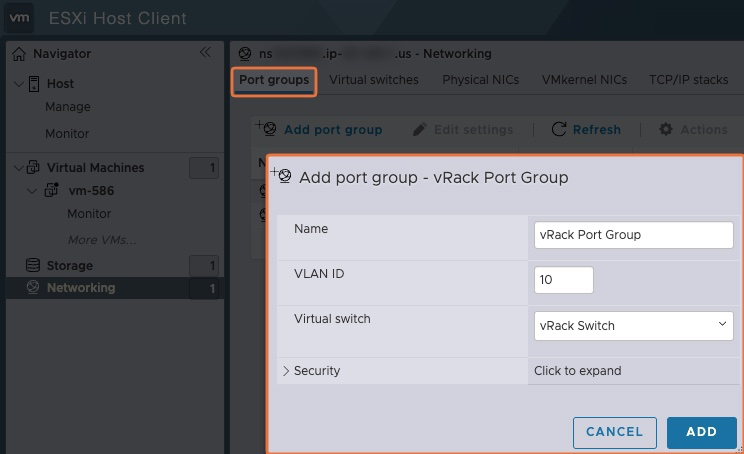Screen dimensions: 744x454
Task: Click the Storage database icon
Action: 33,265
